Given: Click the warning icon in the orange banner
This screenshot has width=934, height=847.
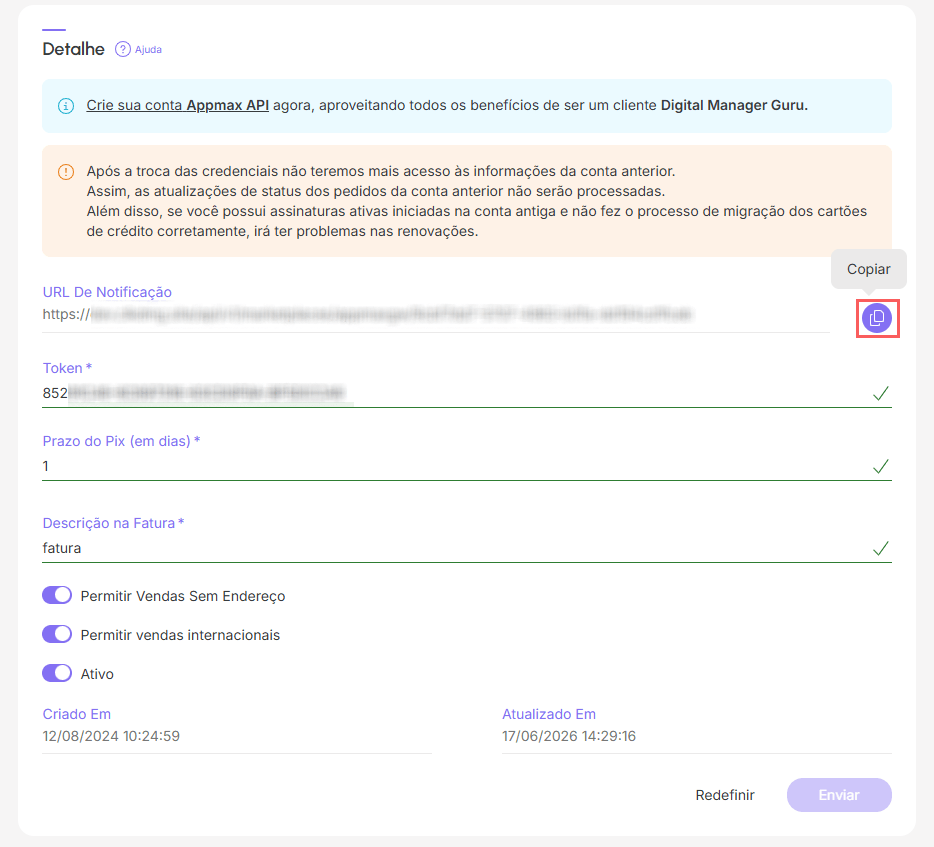Looking at the screenshot, I should (66, 172).
